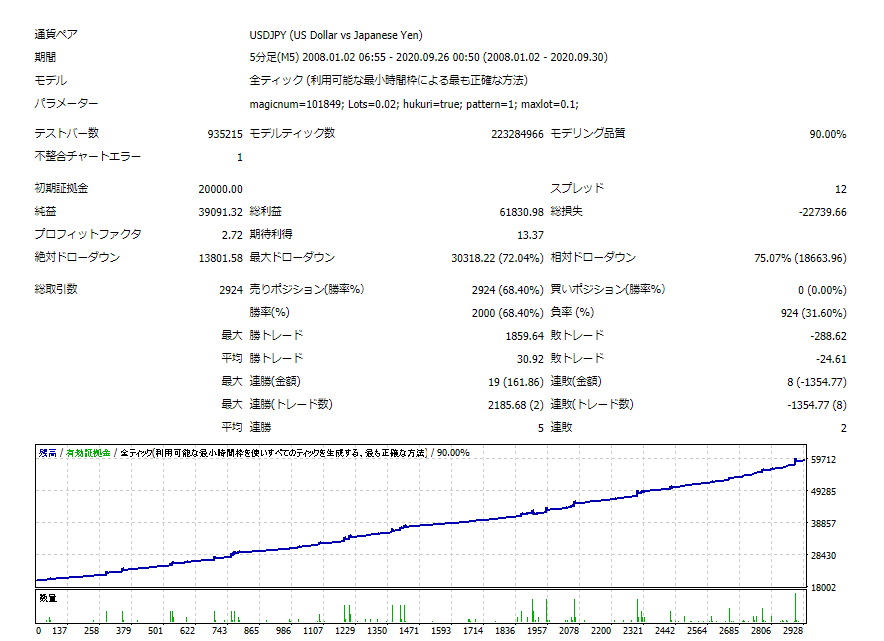Click the 最大ドローダウン value 30318.22 (72.04%)
The height and width of the screenshot is (641, 884).
[x=497, y=258]
